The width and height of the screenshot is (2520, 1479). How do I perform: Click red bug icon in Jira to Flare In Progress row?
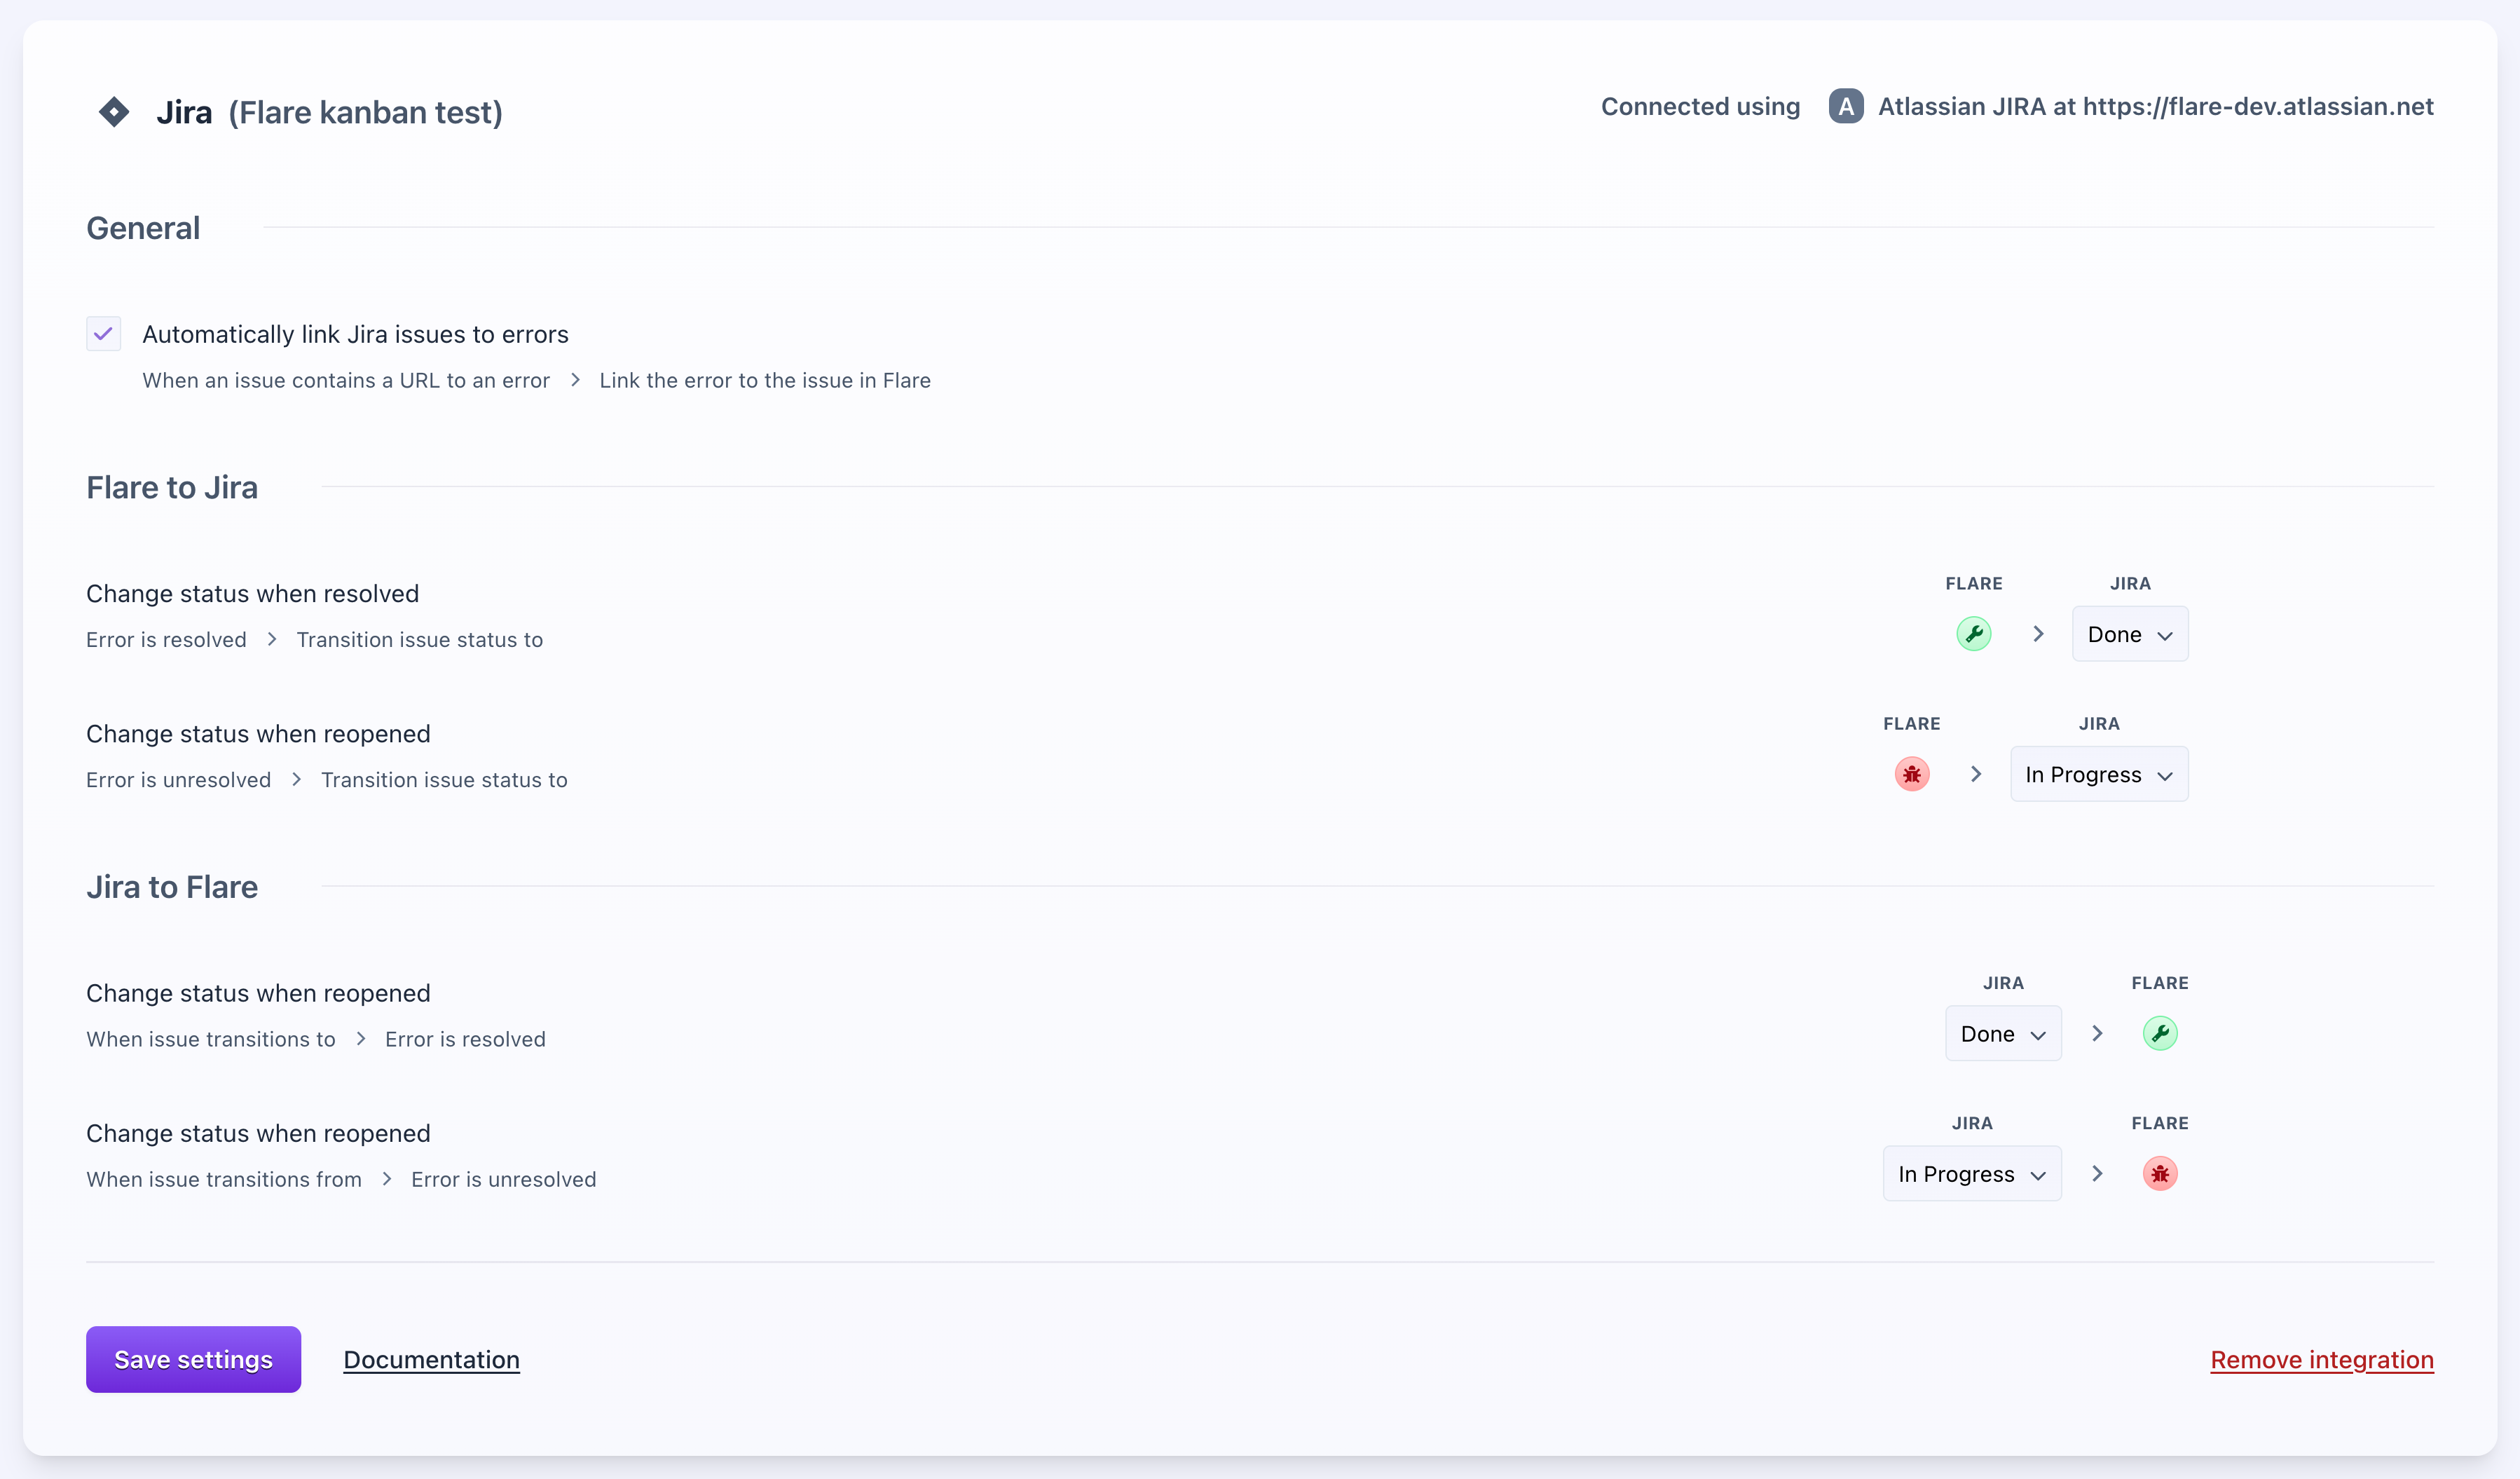click(x=2159, y=1173)
